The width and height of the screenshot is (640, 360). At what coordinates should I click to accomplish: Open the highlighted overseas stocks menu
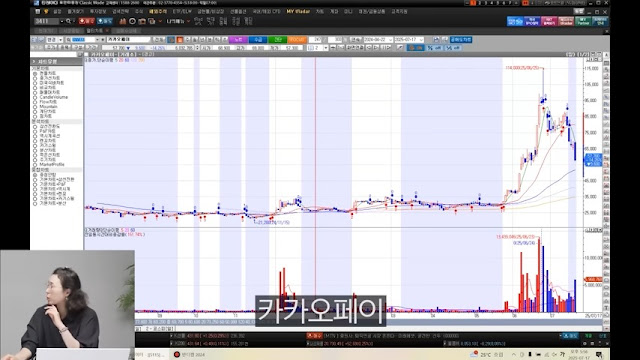click(x=158, y=11)
